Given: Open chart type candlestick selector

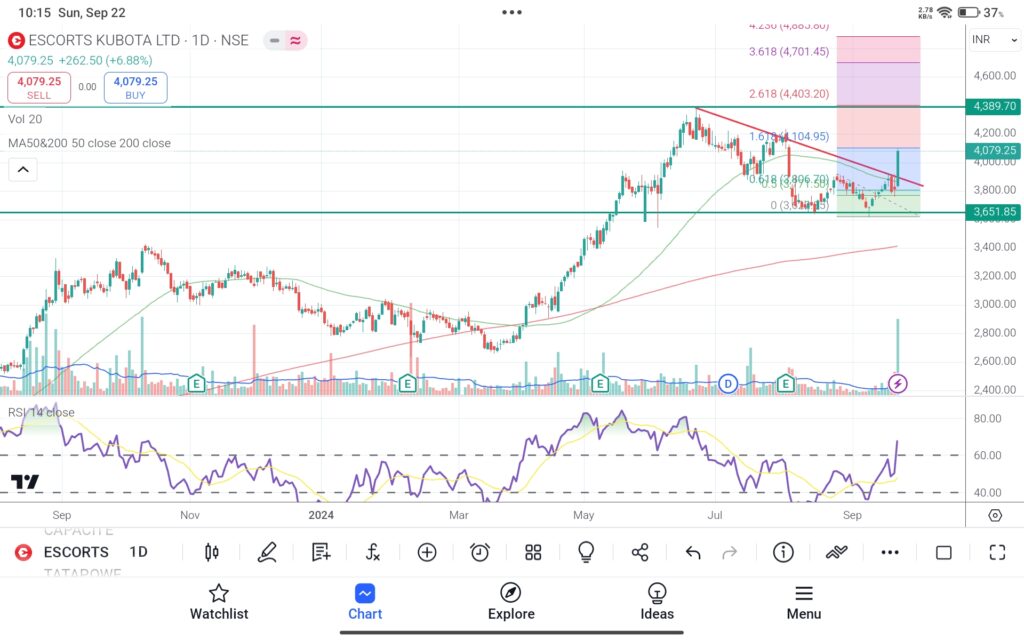Looking at the screenshot, I should point(212,552).
